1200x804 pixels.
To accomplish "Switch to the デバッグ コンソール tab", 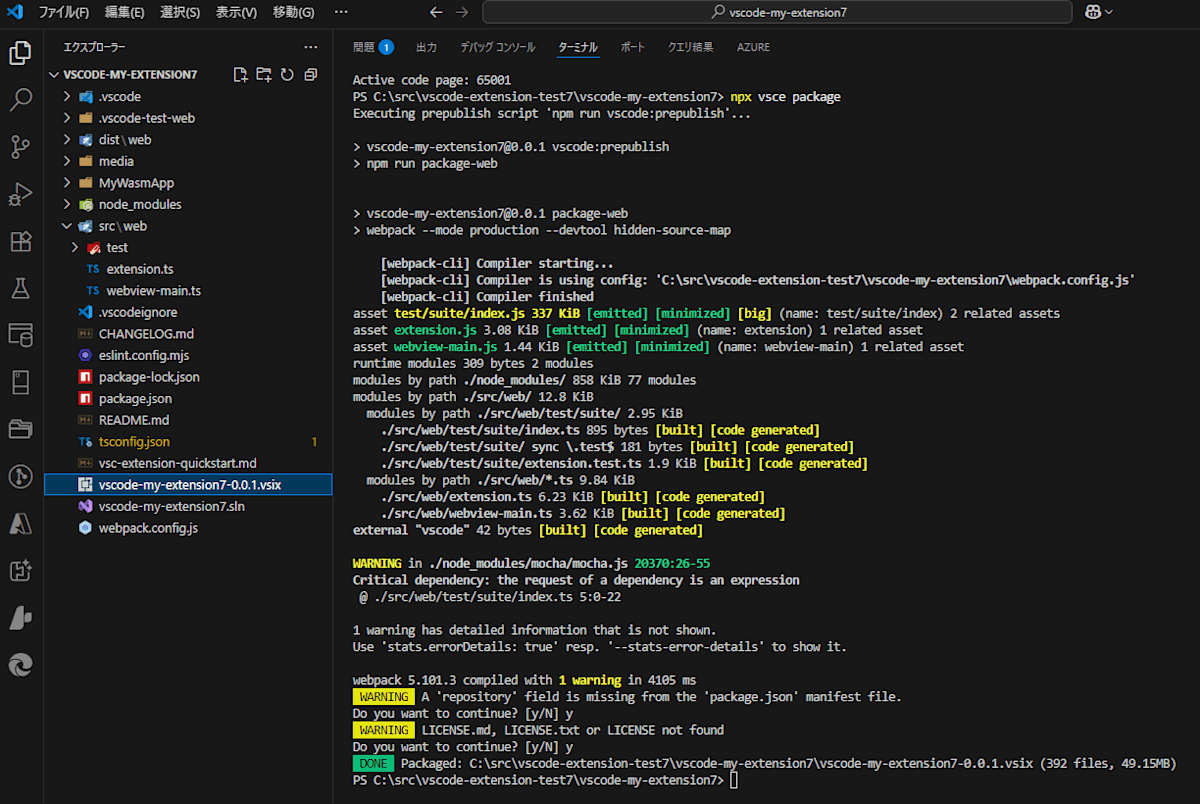I will tap(497, 47).
